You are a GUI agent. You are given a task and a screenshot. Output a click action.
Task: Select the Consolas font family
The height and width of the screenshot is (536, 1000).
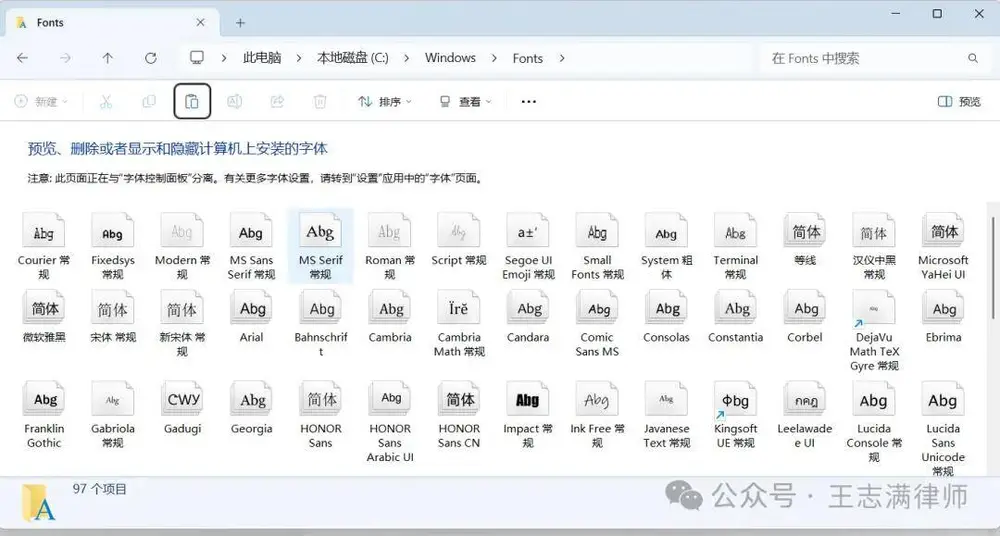[666, 317]
